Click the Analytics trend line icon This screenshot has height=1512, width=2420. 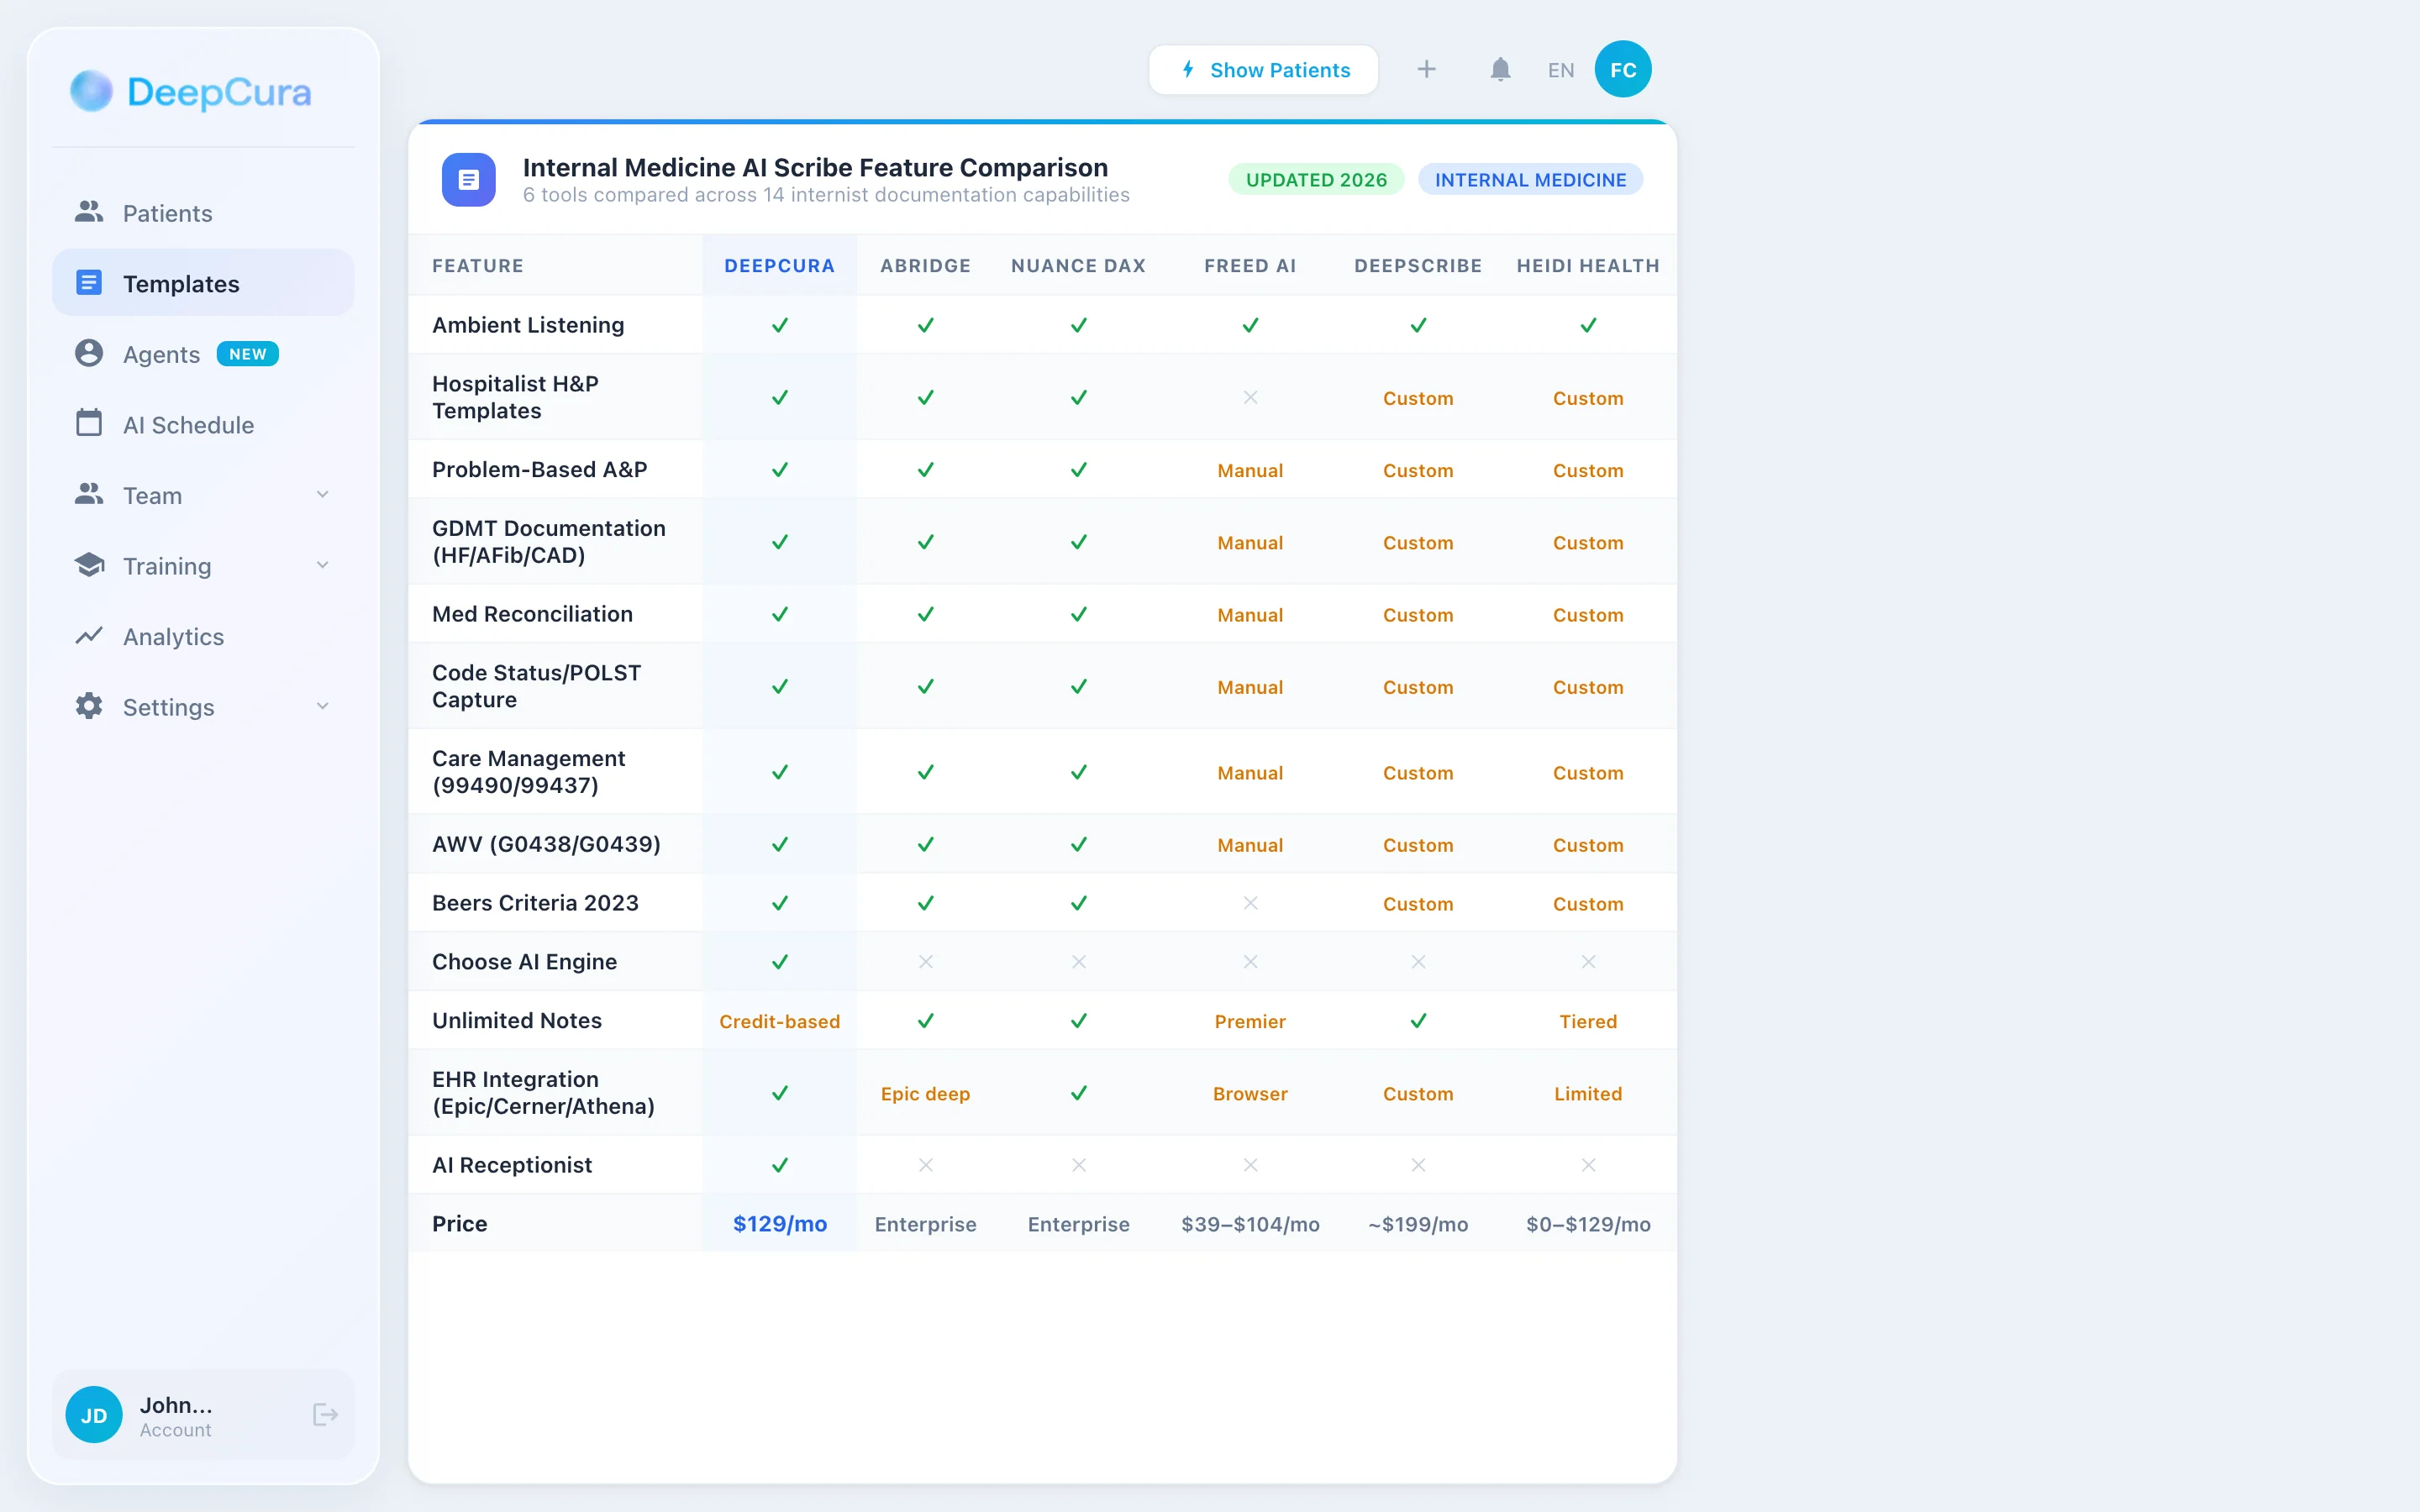click(89, 636)
